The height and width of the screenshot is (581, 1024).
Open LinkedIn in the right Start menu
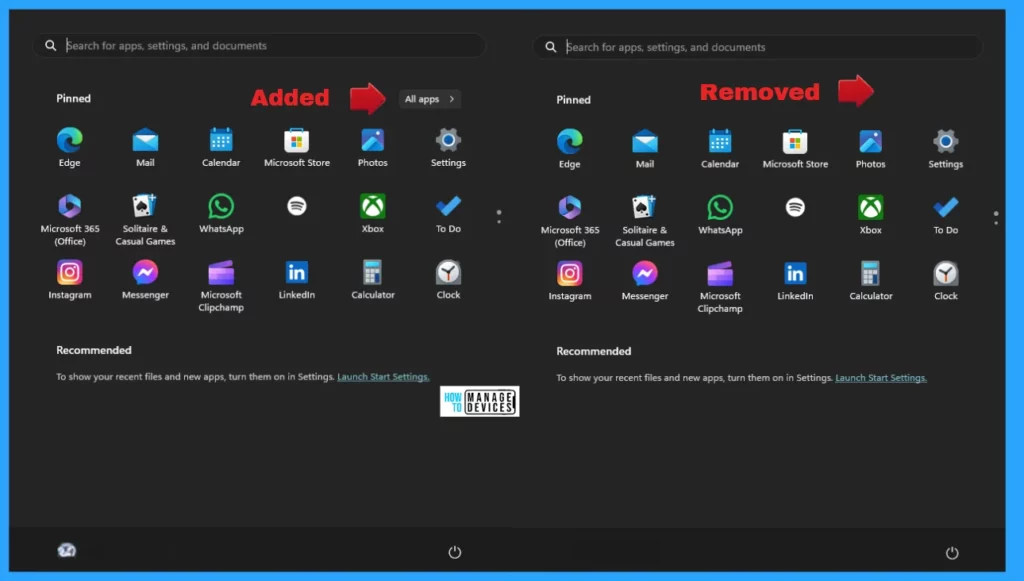tap(795, 281)
